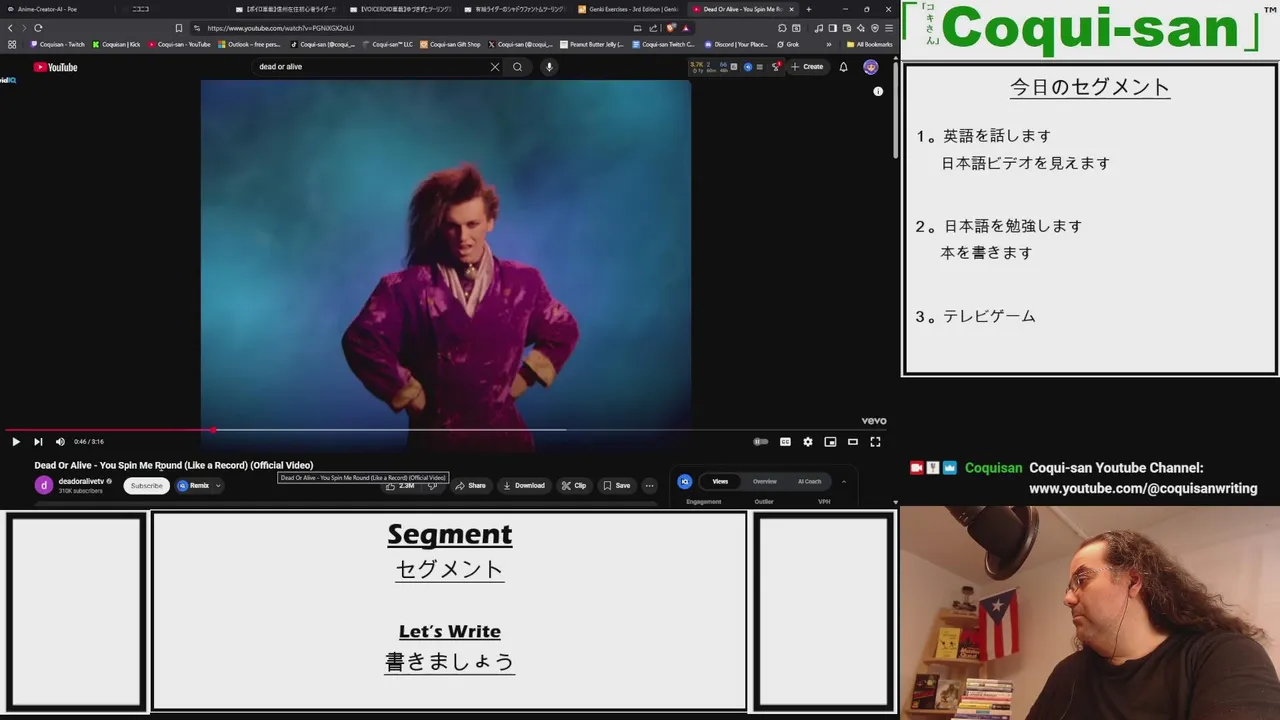1280x720 pixels.
Task: Open a new browser tab
Action: tap(807, 9)
